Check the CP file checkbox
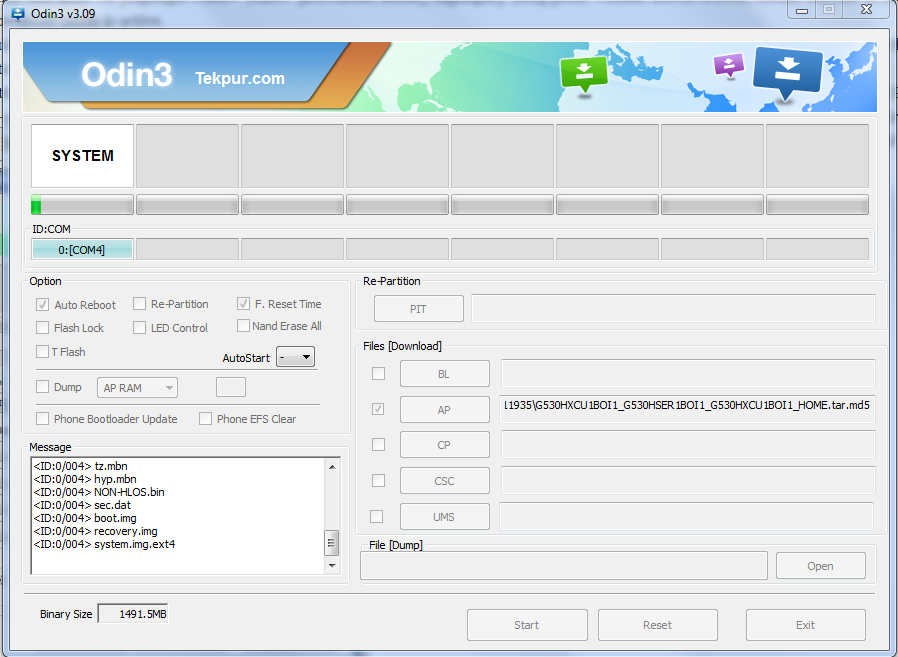This screenshot has height=657, width=898. pos(379,444)
